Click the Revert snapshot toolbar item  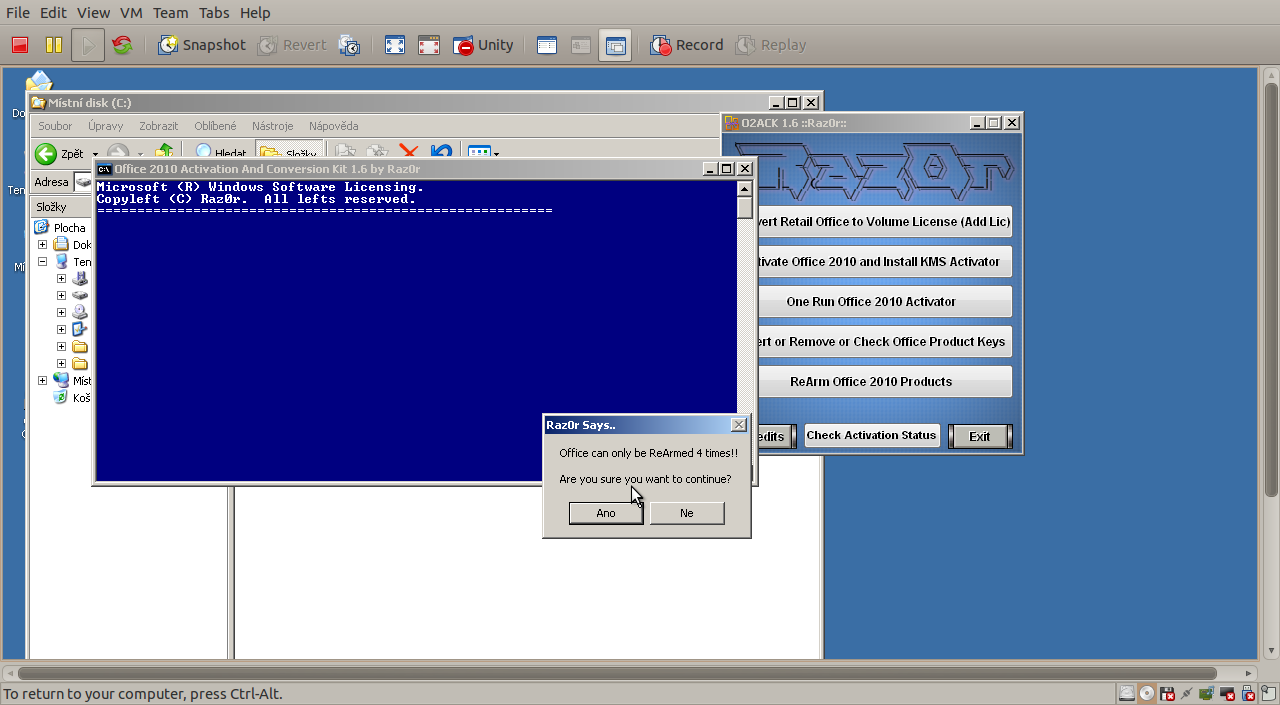click(x=292, y=45)
